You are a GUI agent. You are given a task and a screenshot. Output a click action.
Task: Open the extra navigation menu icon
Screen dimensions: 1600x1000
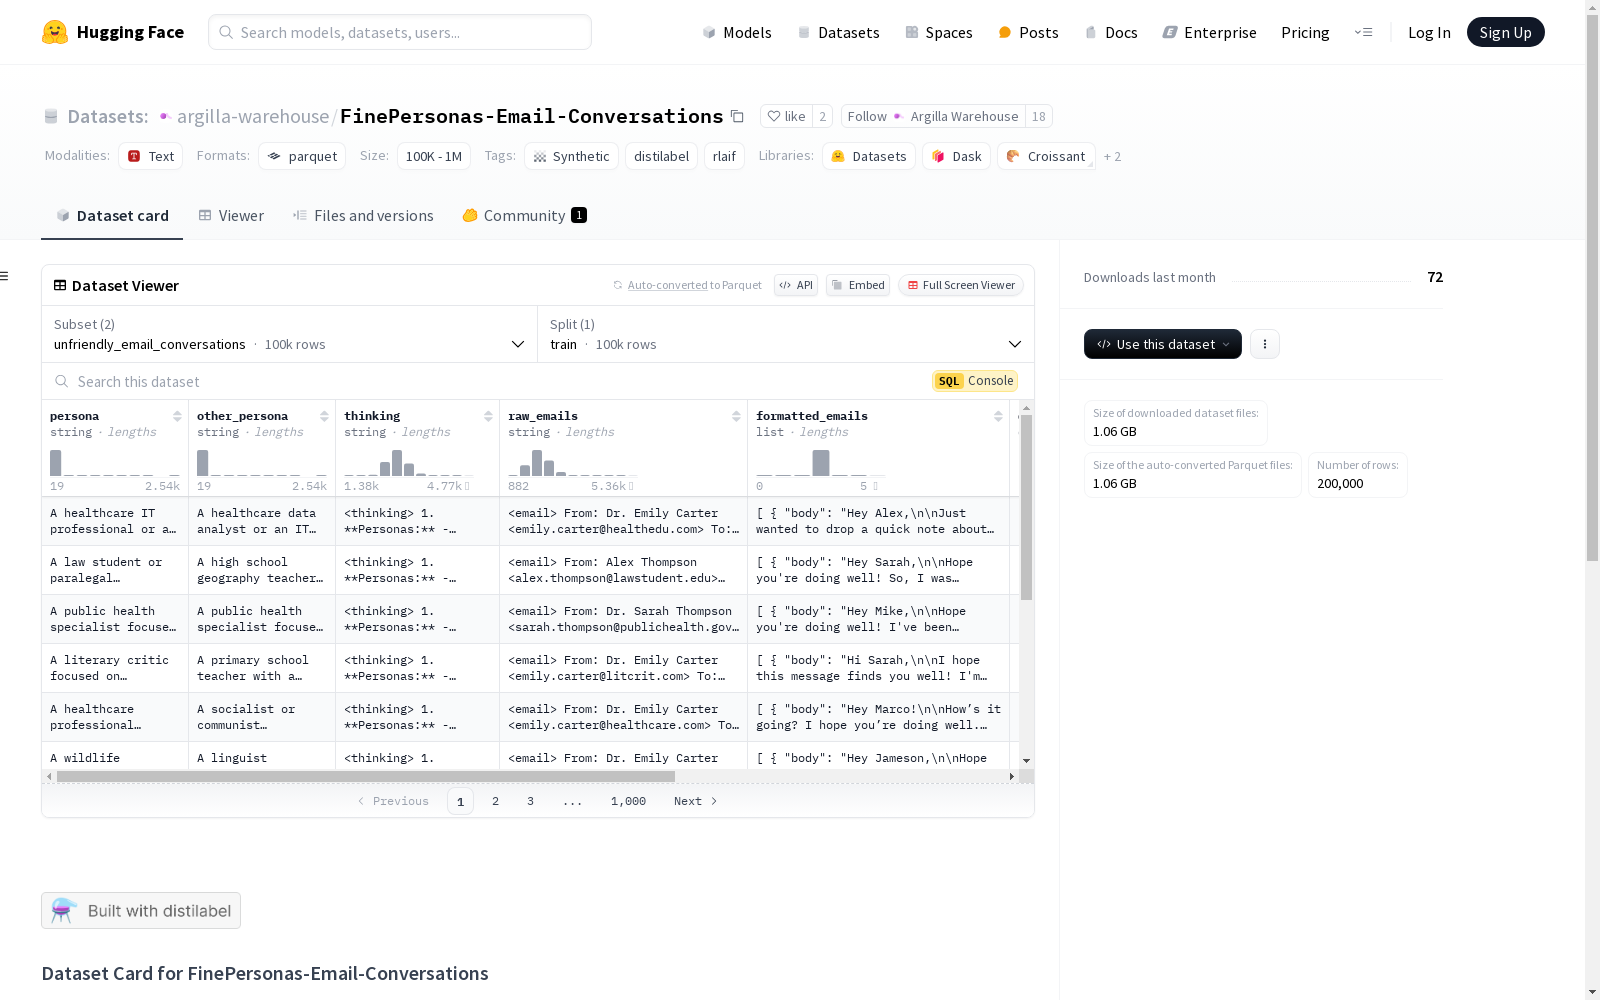(1363, 32)
